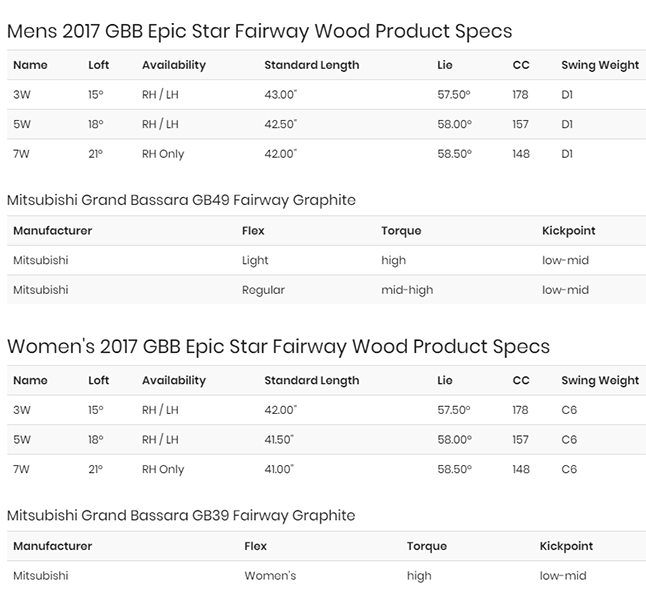Click the RH Only availability for Mens 7W
The width and height of the screenshot is (646, 598).
coord(163,154)
